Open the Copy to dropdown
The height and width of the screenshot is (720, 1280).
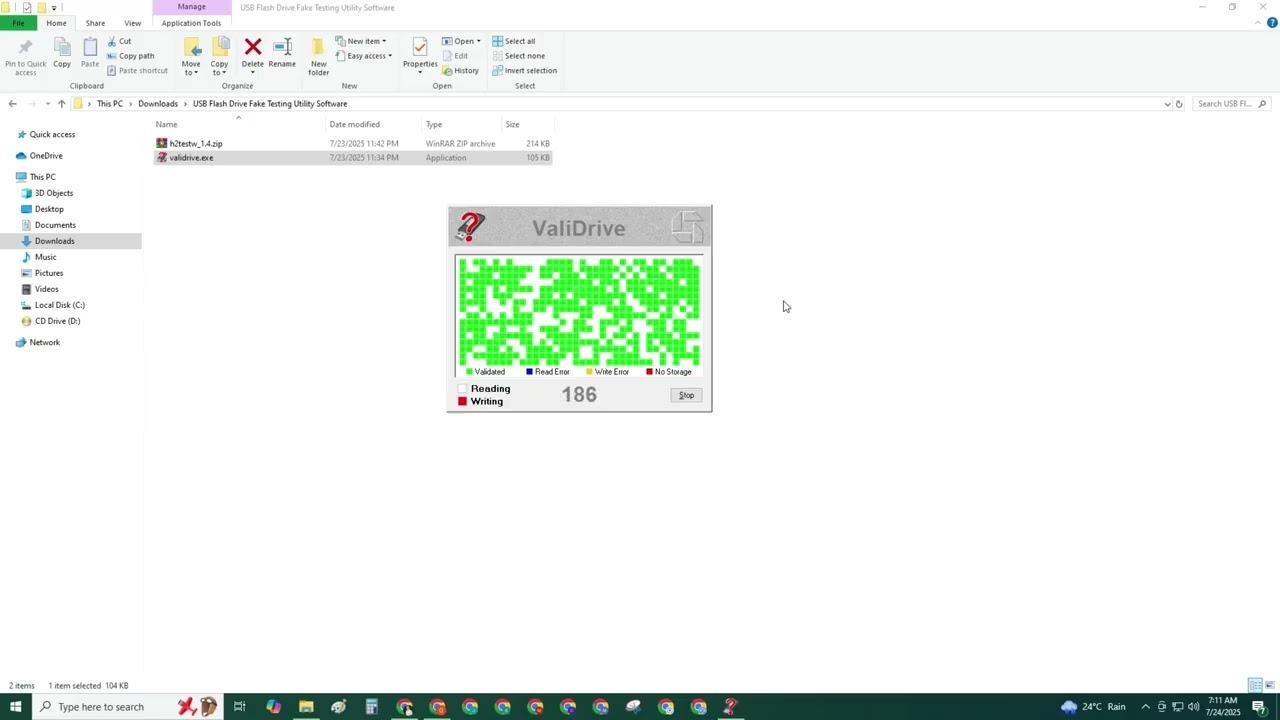219,57
